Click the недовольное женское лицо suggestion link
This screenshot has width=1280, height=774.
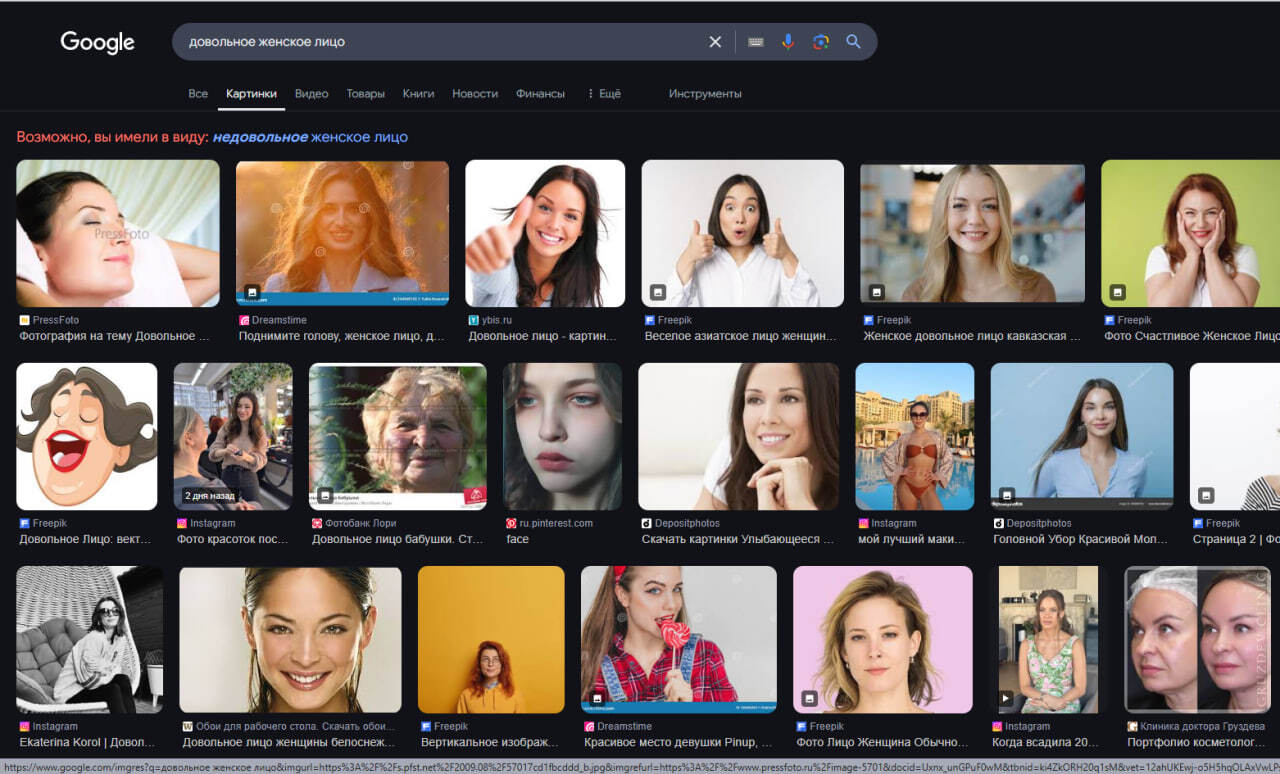click(310, 137)
